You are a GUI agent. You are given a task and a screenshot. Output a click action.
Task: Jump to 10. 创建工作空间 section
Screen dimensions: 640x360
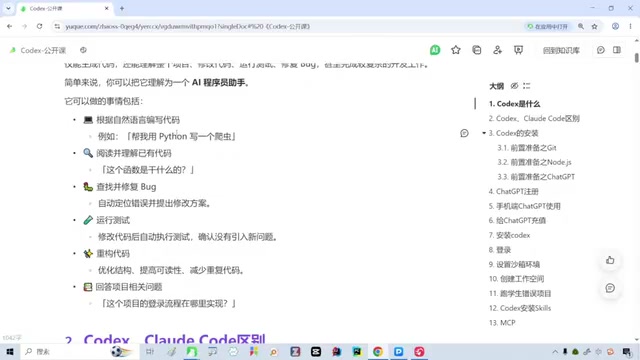516,279
